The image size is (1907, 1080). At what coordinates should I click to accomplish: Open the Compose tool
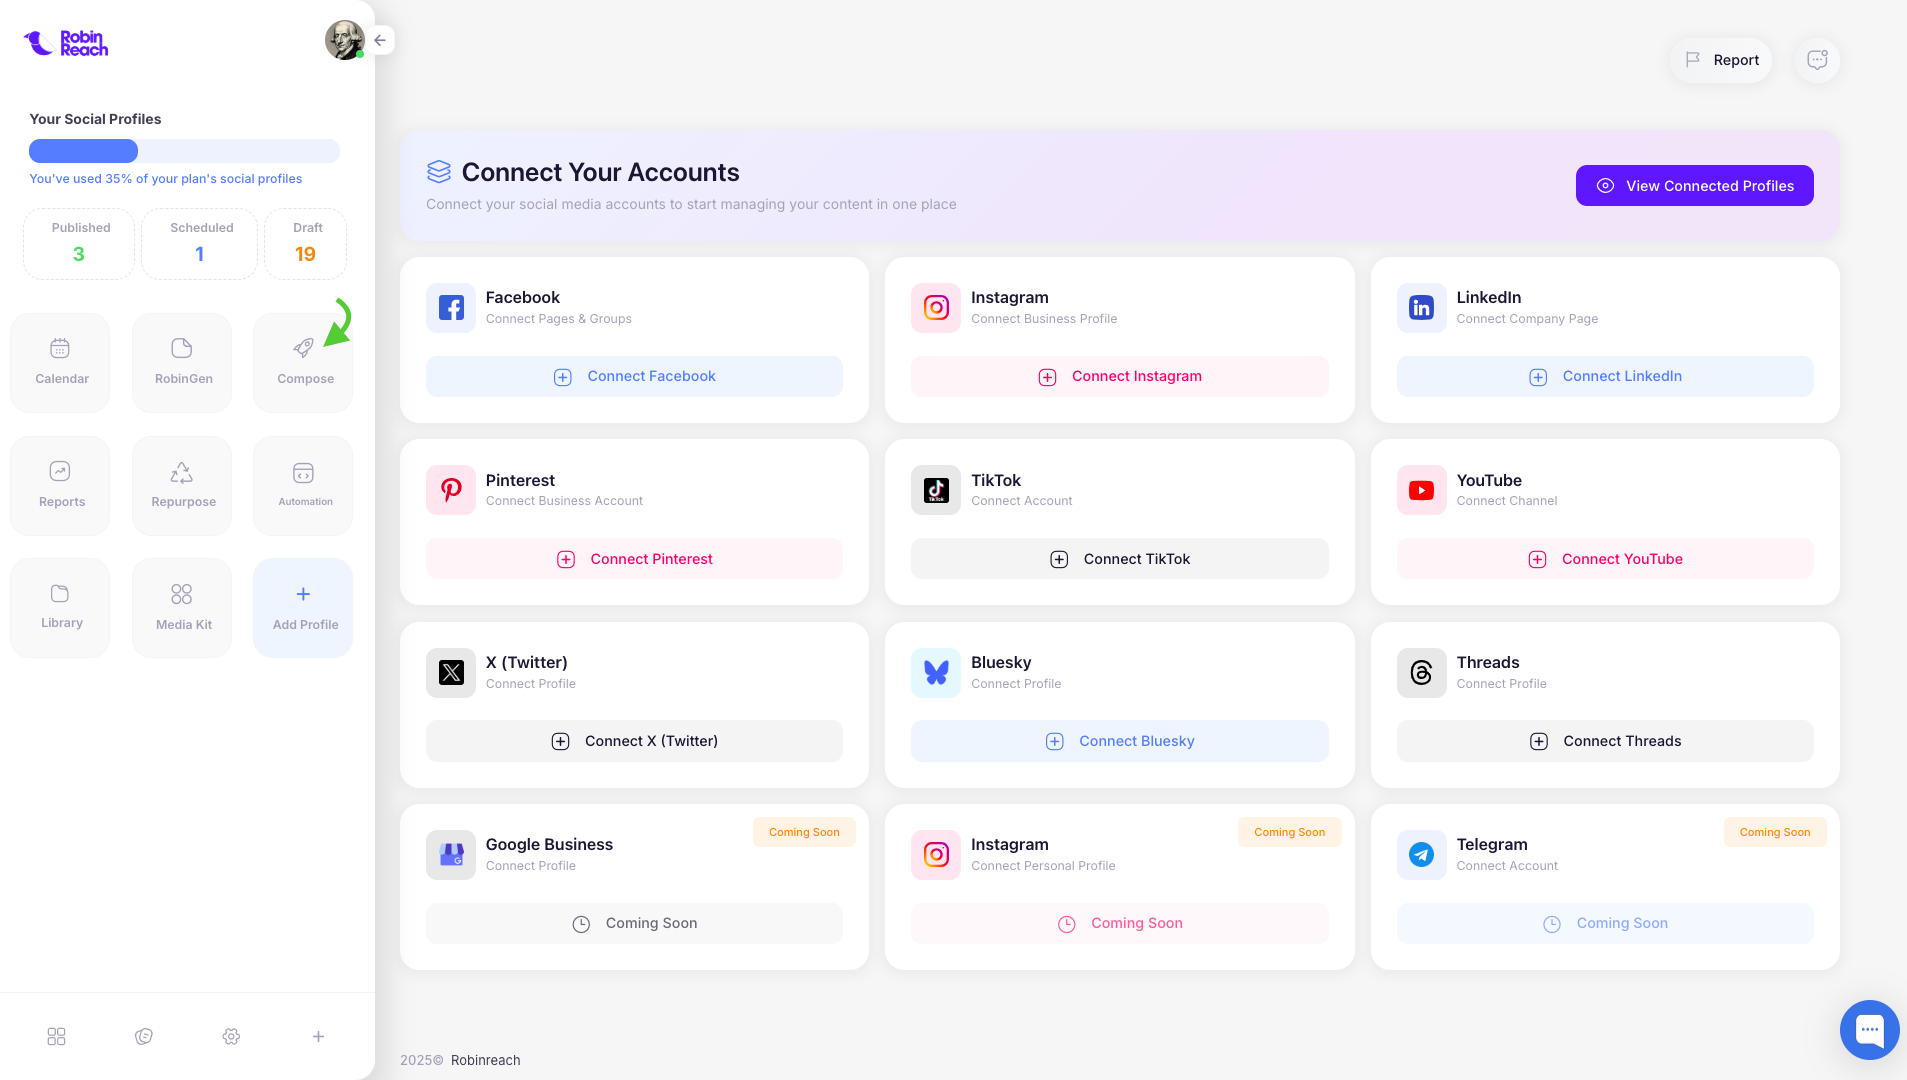[x=303, y=362]
